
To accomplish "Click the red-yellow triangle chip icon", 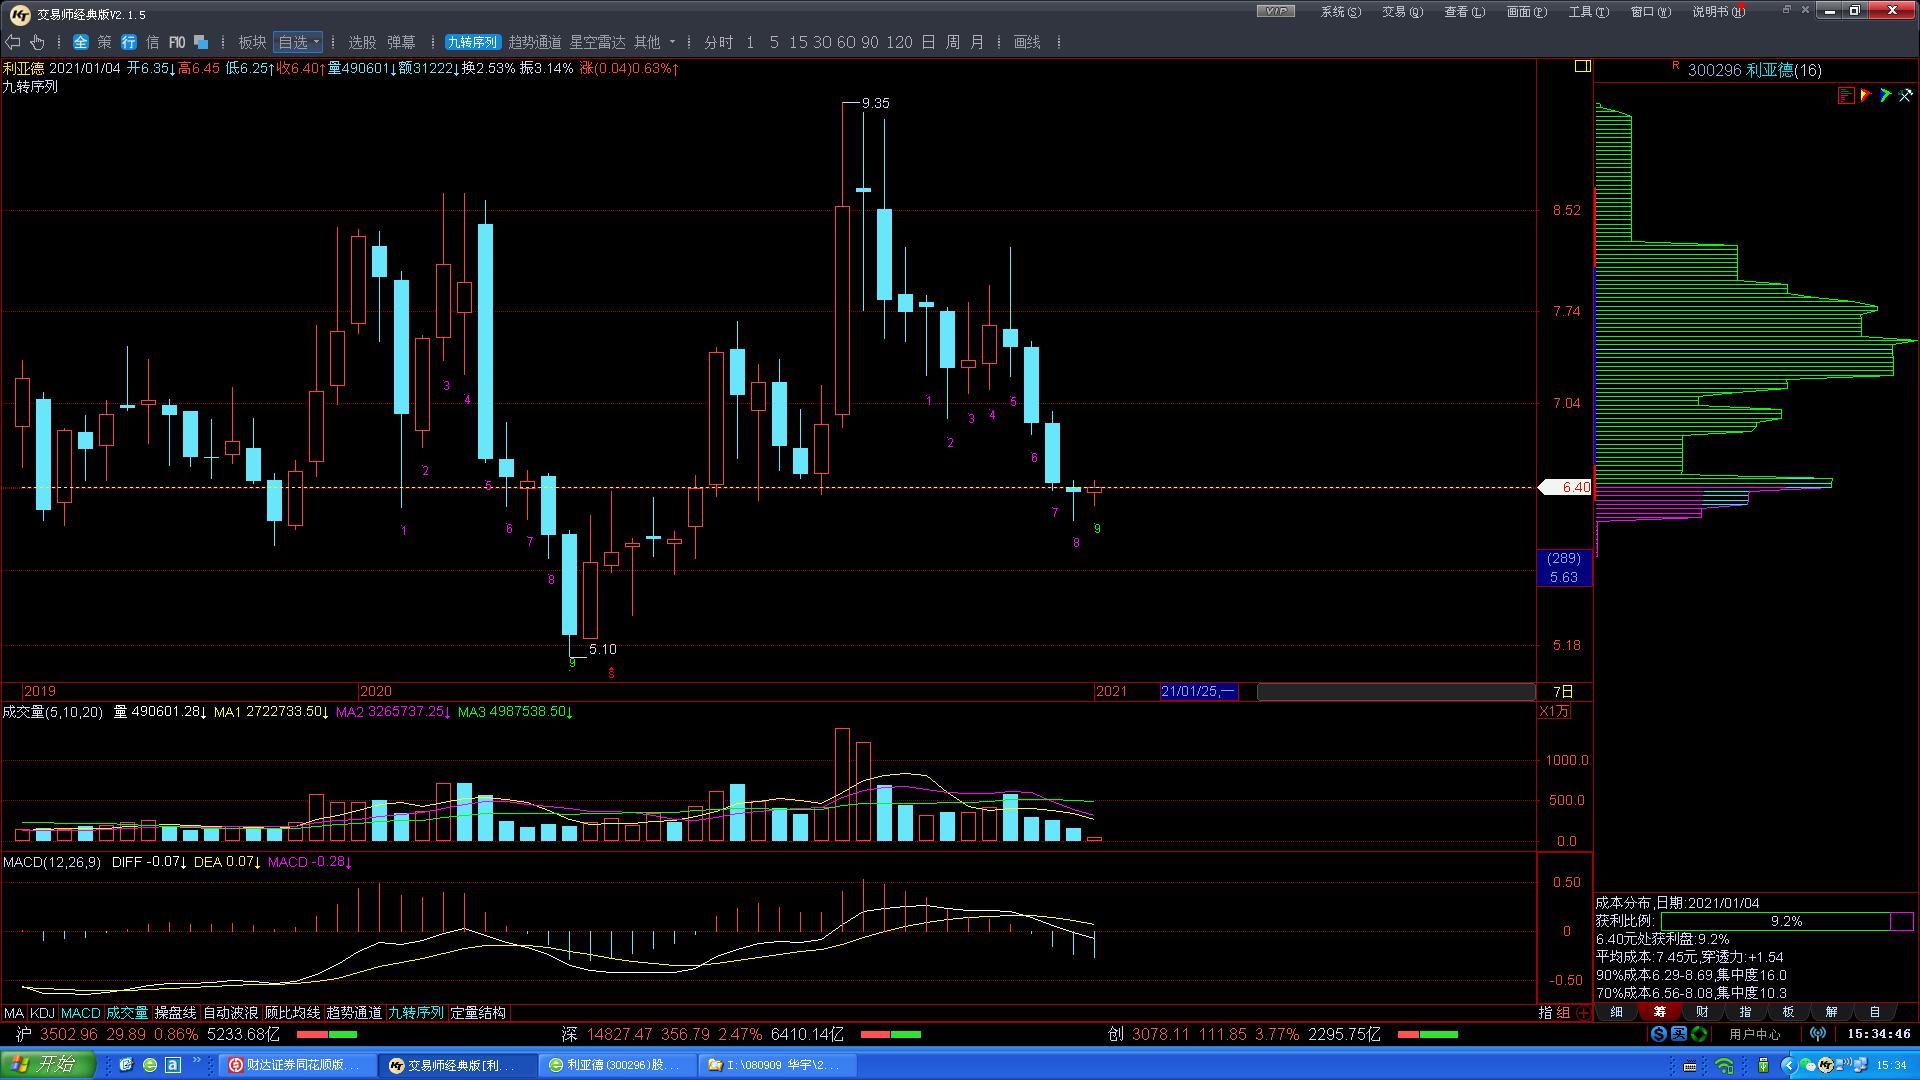I will click(x=1866, y=95).
